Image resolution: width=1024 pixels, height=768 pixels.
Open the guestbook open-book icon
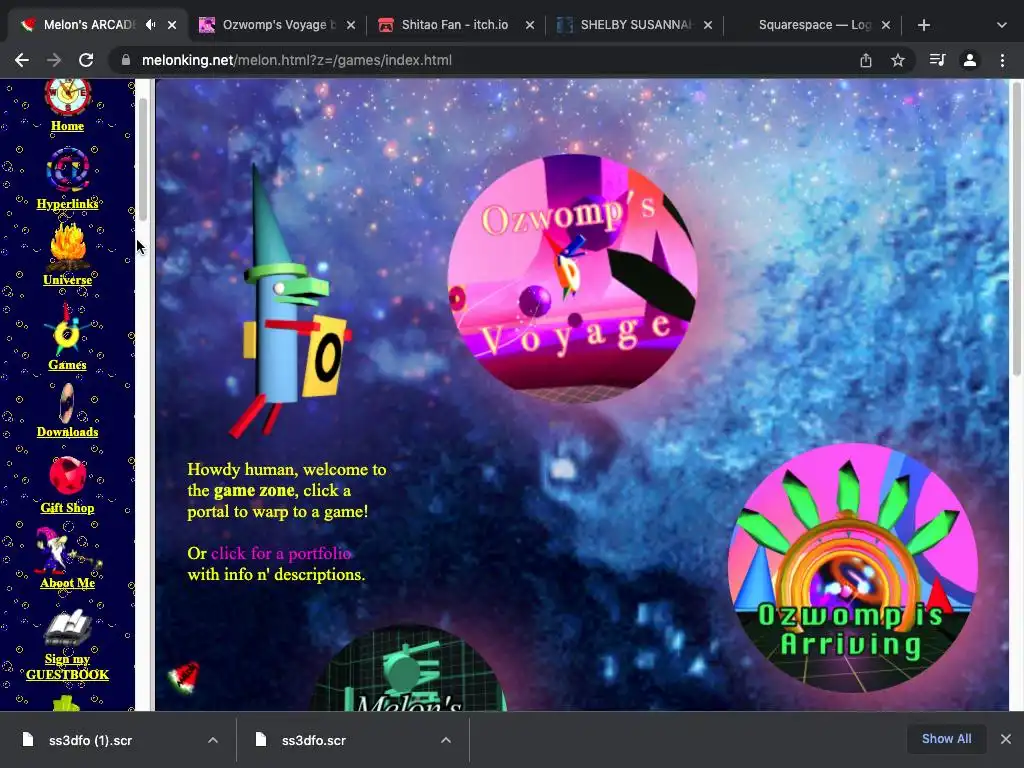[x=67, y=630]
